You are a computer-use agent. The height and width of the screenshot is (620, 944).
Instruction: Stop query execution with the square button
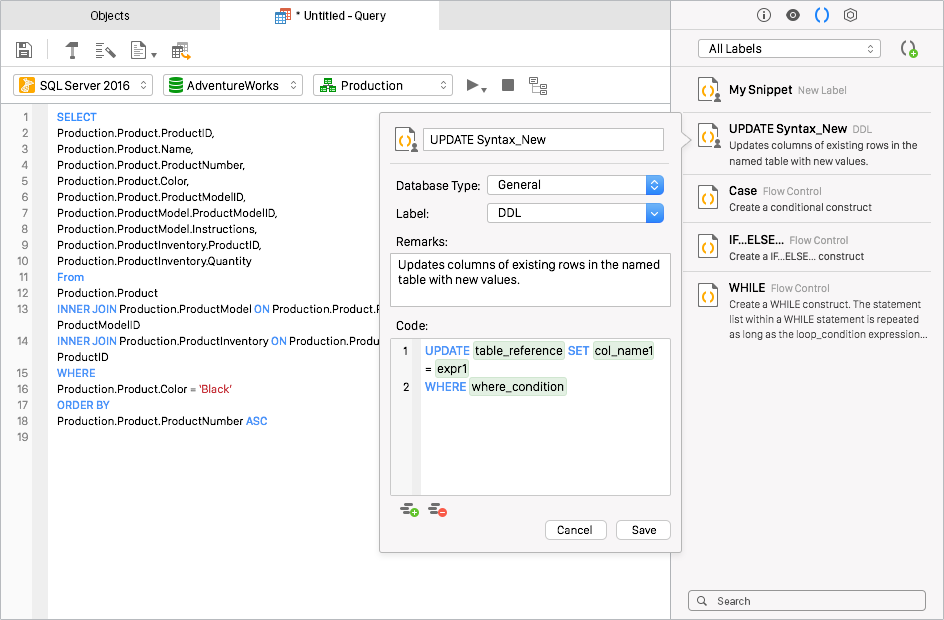coord(508,85)
